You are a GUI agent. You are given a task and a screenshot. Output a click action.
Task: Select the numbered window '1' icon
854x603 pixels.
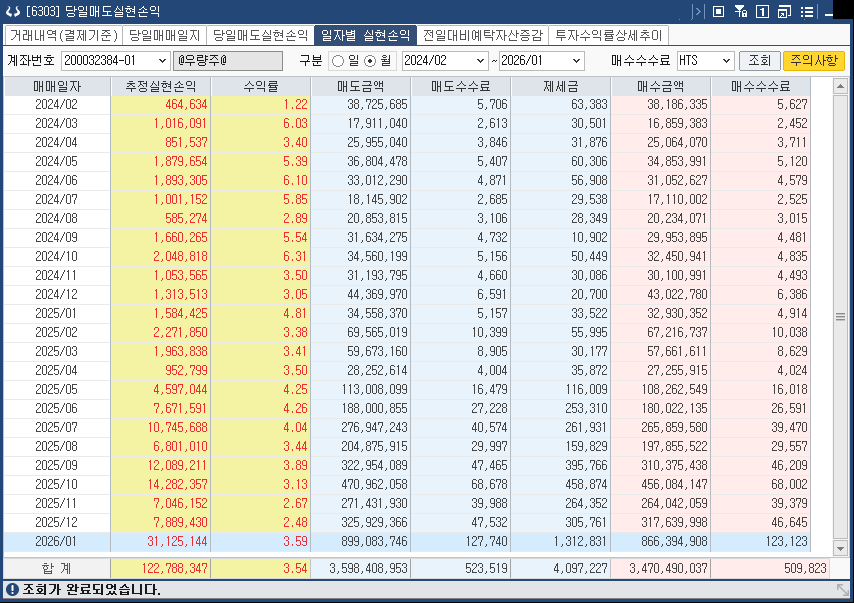point(762,11)
